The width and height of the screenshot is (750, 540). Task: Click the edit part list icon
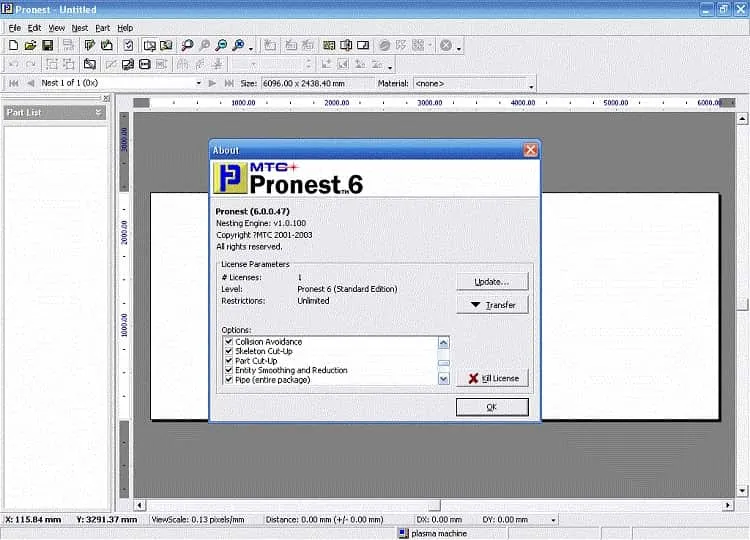coord(89,45)
